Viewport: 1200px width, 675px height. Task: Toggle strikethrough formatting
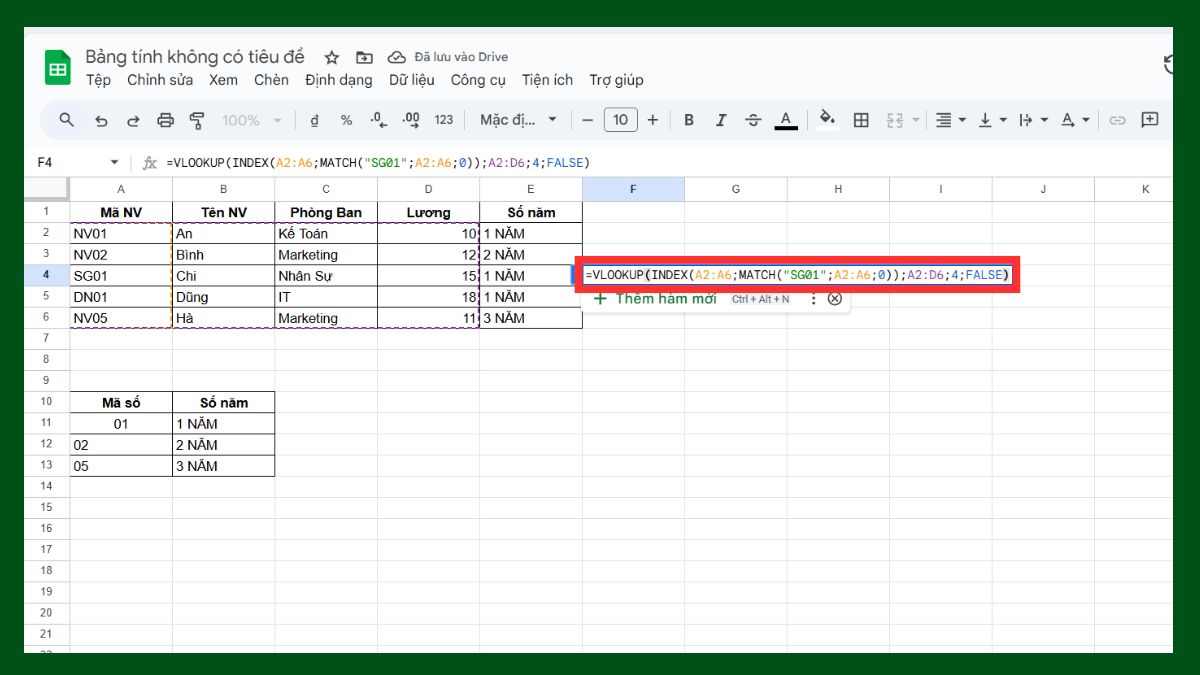point(753,119)
